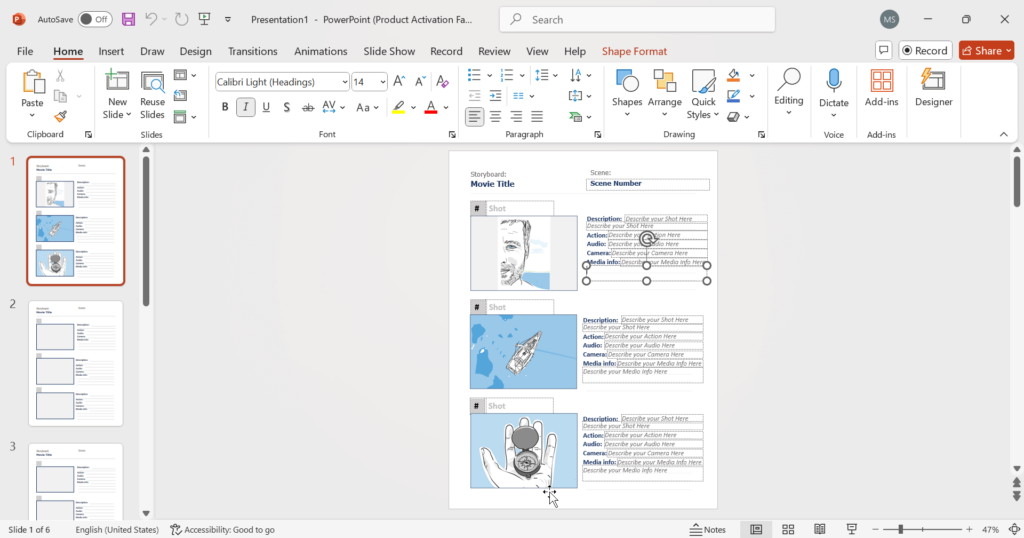Expand the font name dropdown

(x=344, y=82)
